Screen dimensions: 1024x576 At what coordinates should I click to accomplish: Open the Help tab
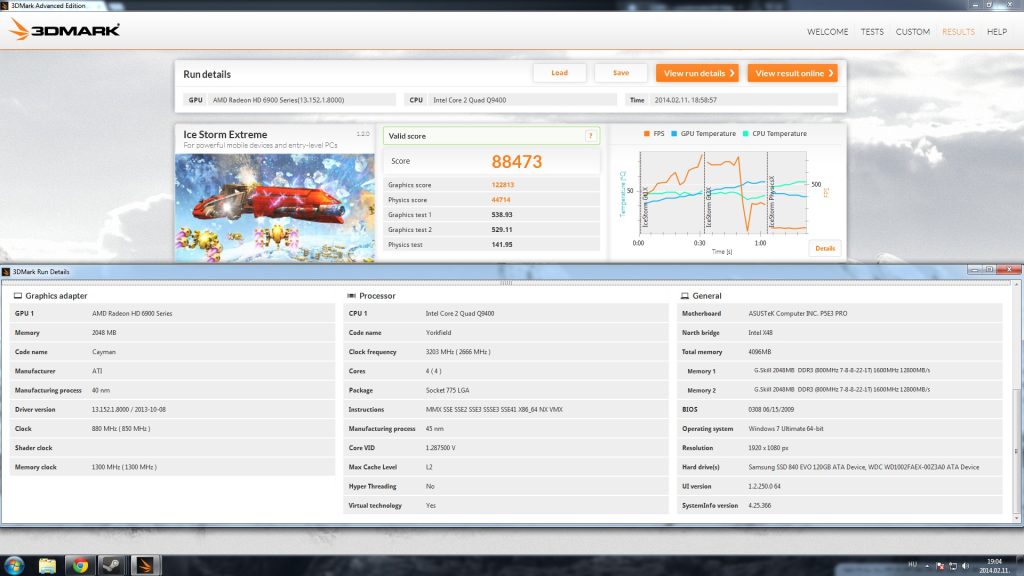(997, 31)
